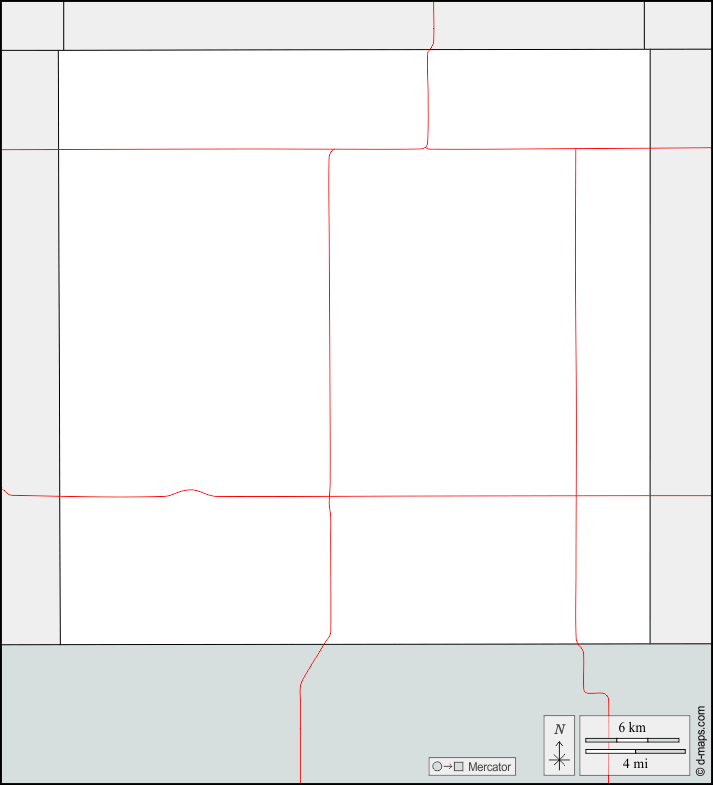Click the diagonal red road segment in the blue-gray region

point(315,659)
